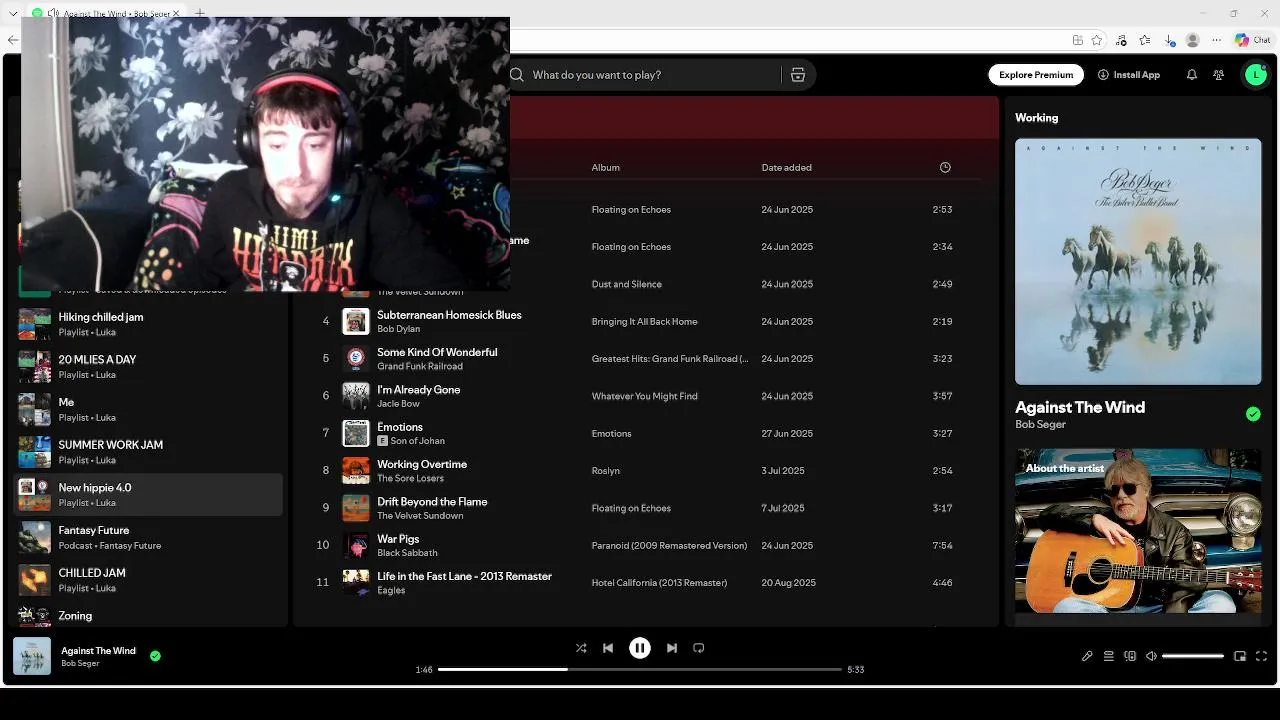
Task: Open SUMMER WORK JAM playlist
Action: 150,452
